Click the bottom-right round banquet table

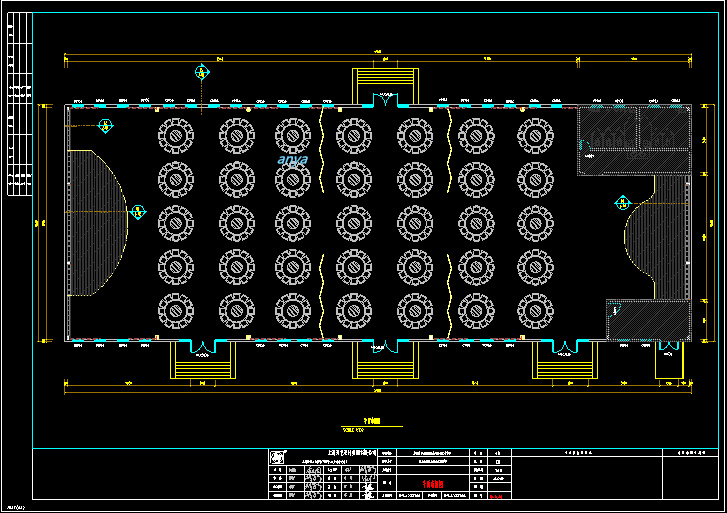(x=535, y=311)
